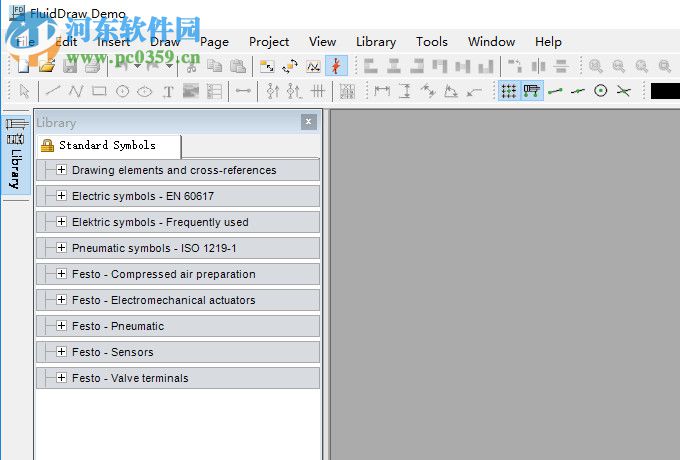
Task: Toggle the snap-to-grid button
Action: point(509,91)
